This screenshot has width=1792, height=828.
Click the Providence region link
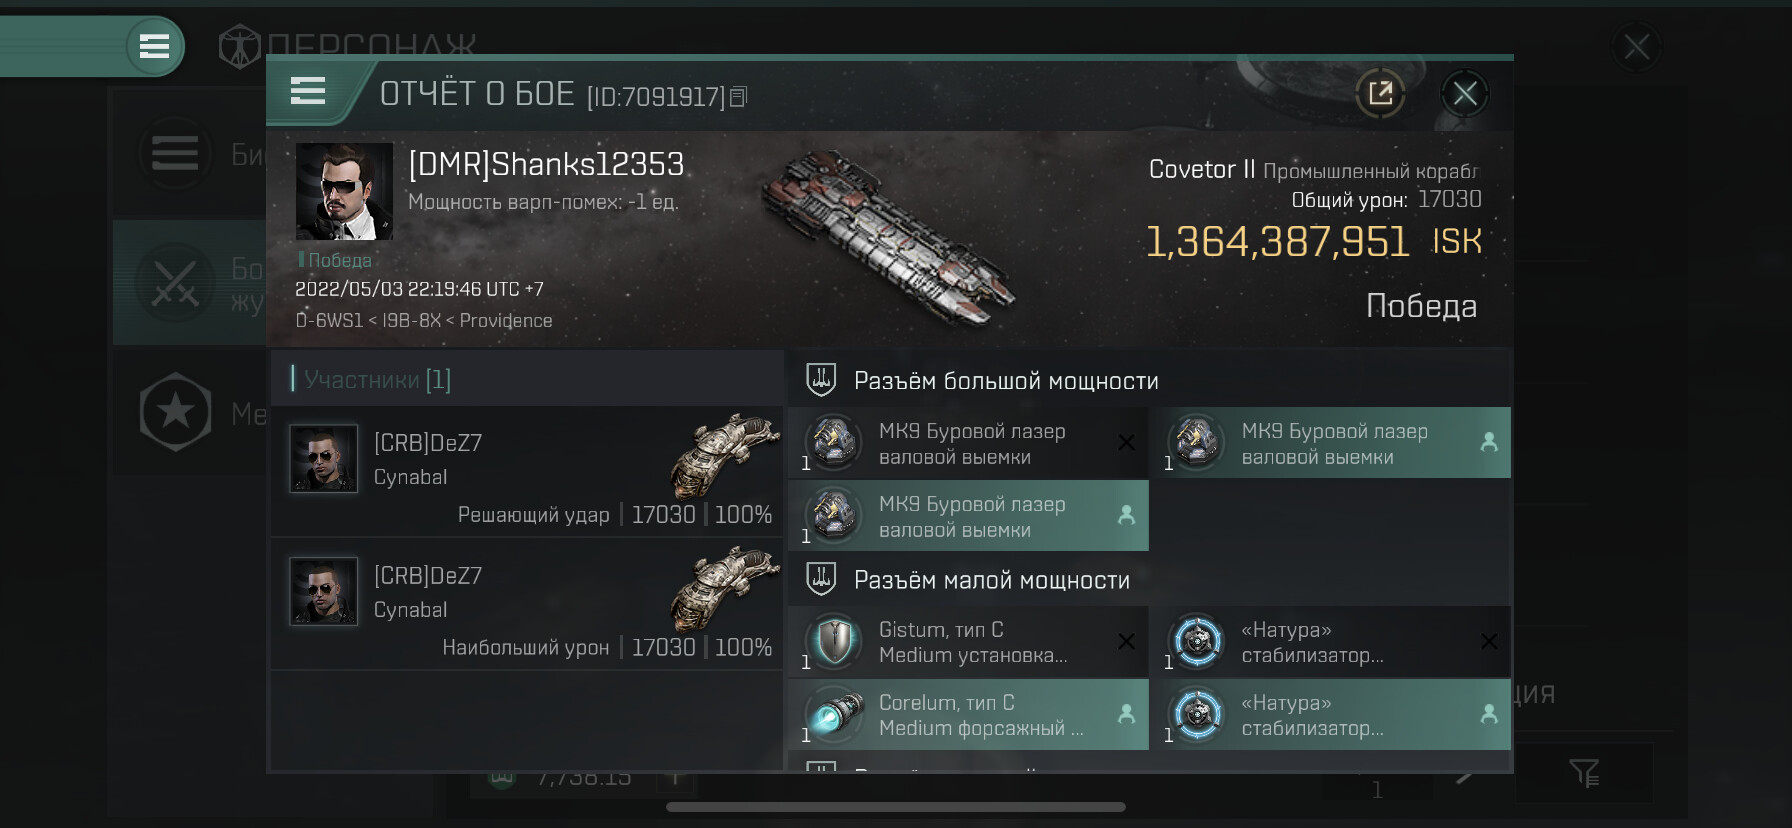click(505, 321)
